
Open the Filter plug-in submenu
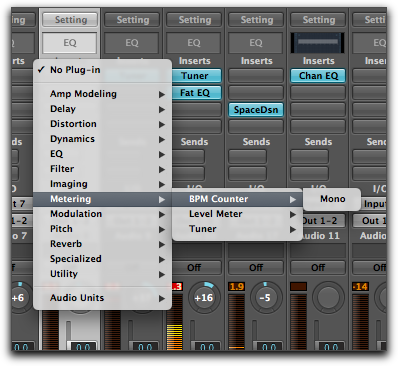click(102, 169)
